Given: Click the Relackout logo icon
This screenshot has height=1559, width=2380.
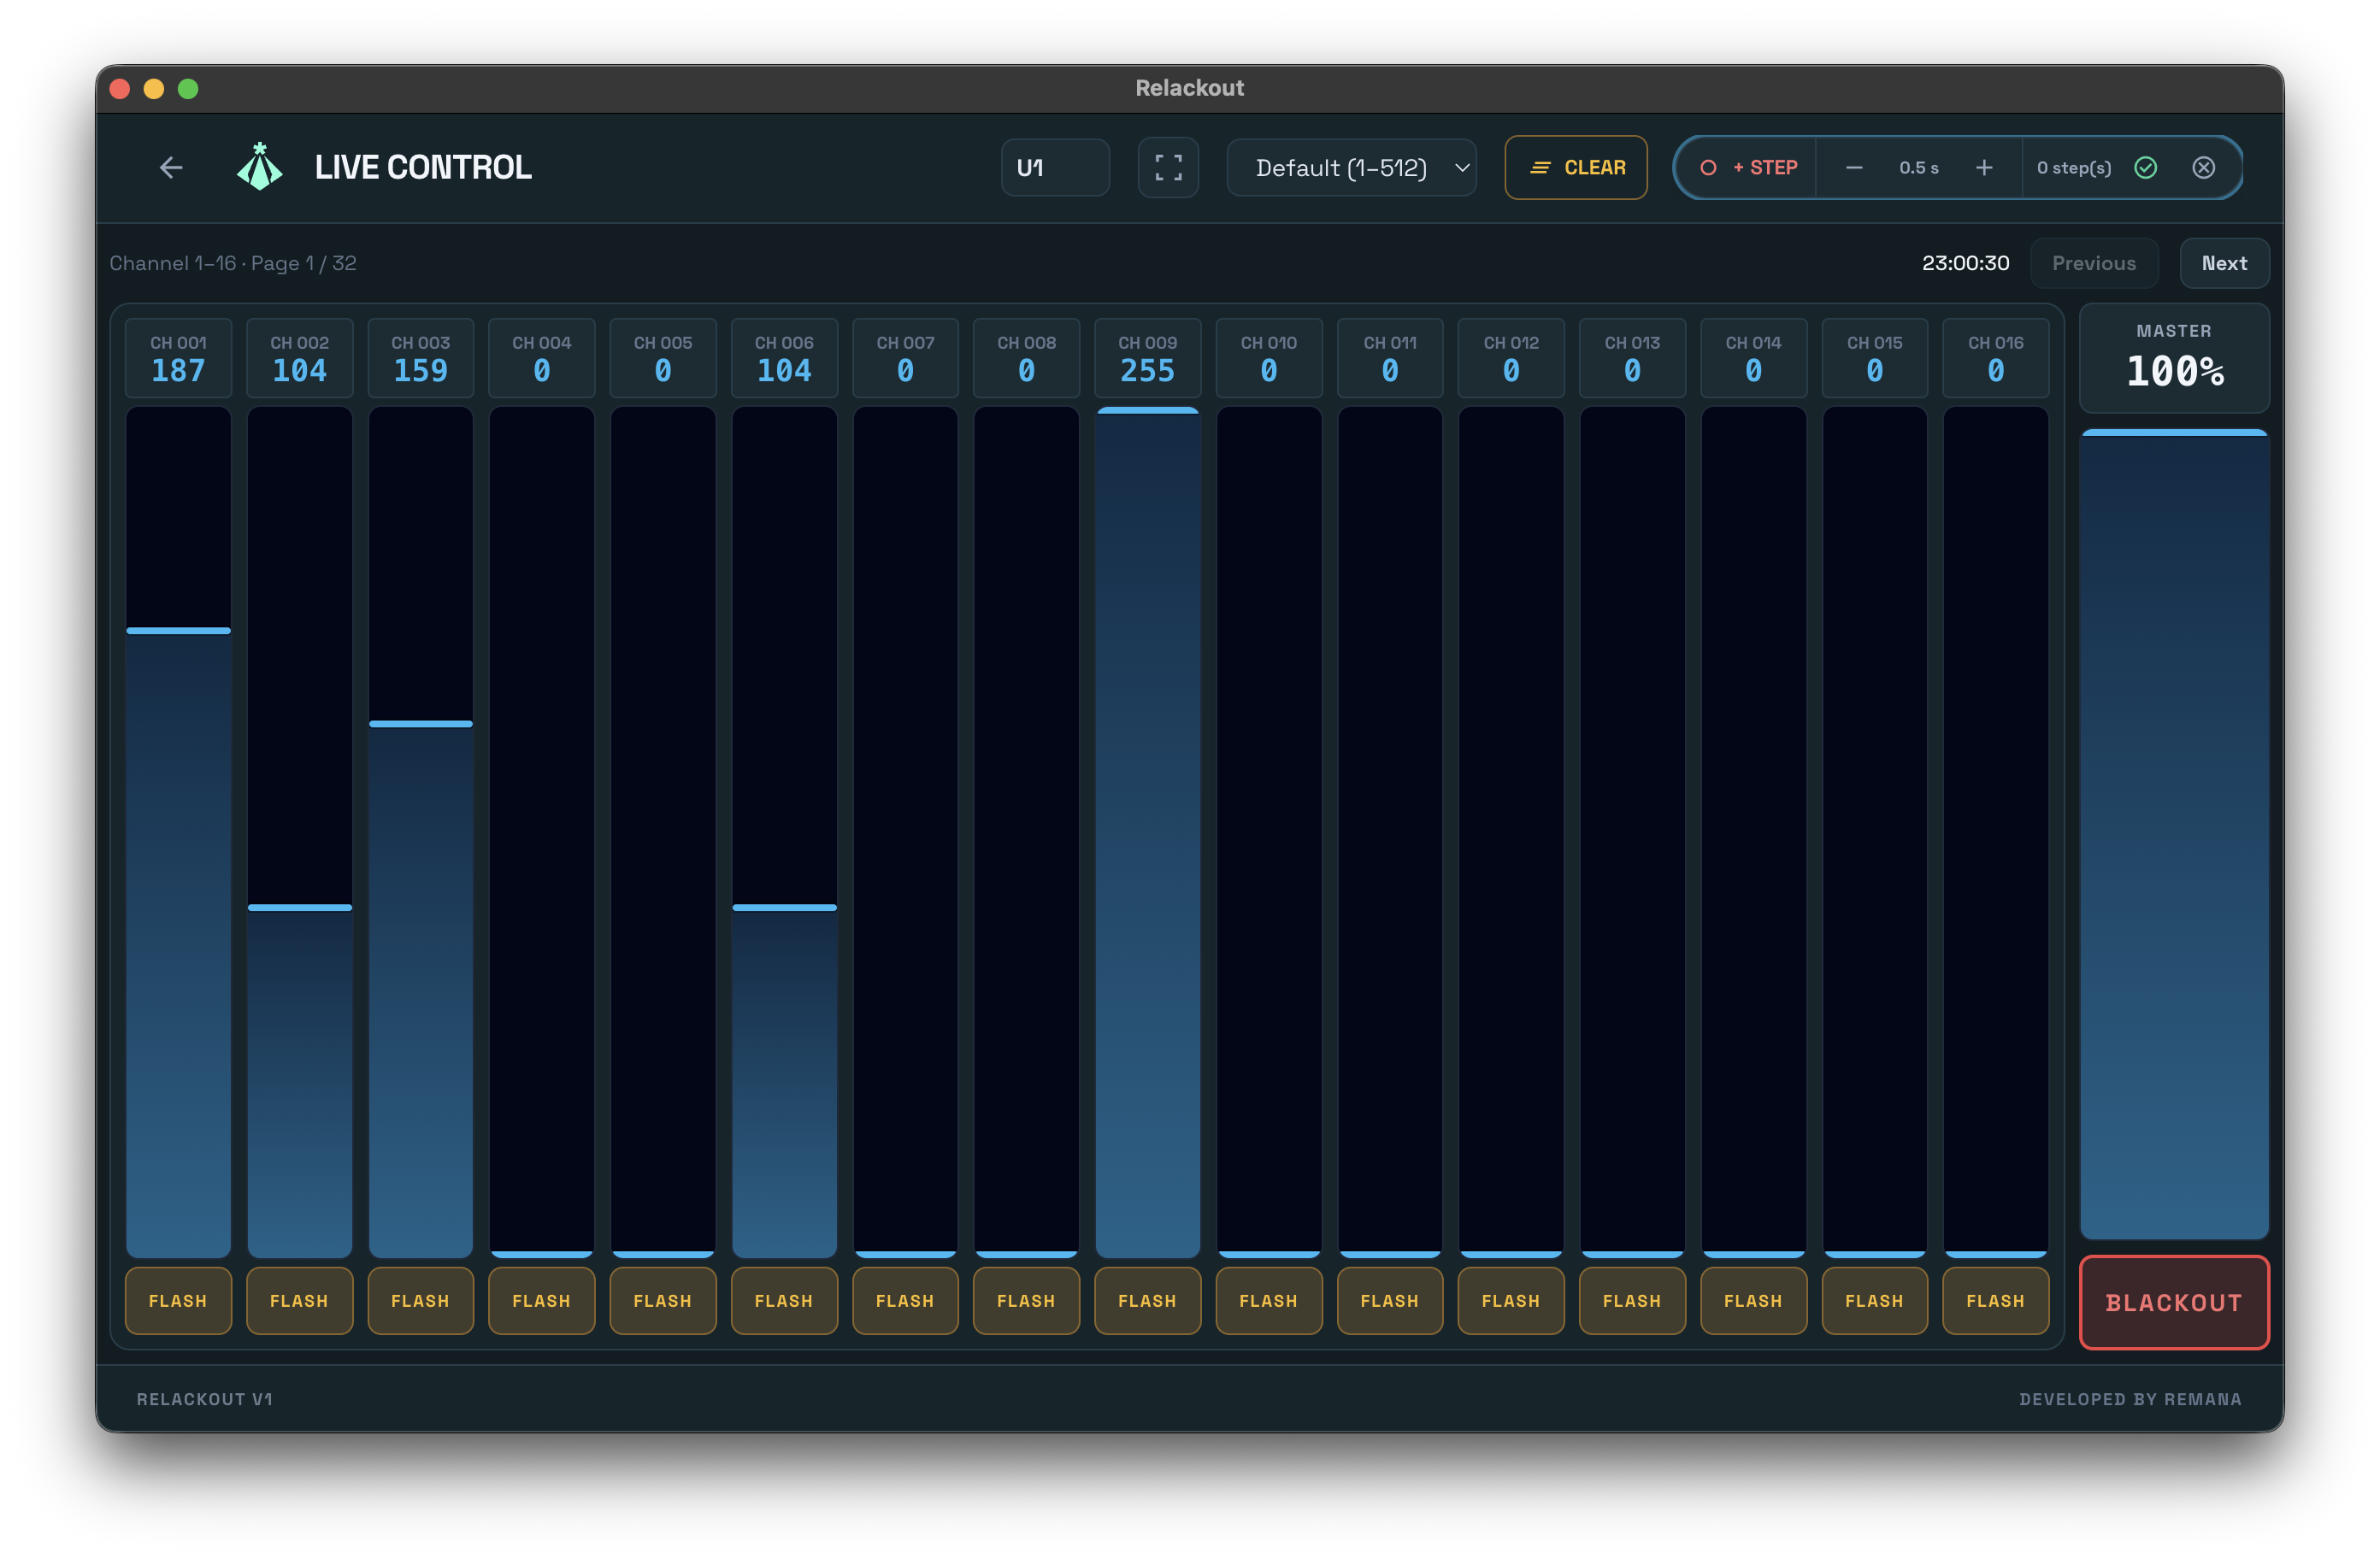Looking at the screenshot, I should 259,167.
